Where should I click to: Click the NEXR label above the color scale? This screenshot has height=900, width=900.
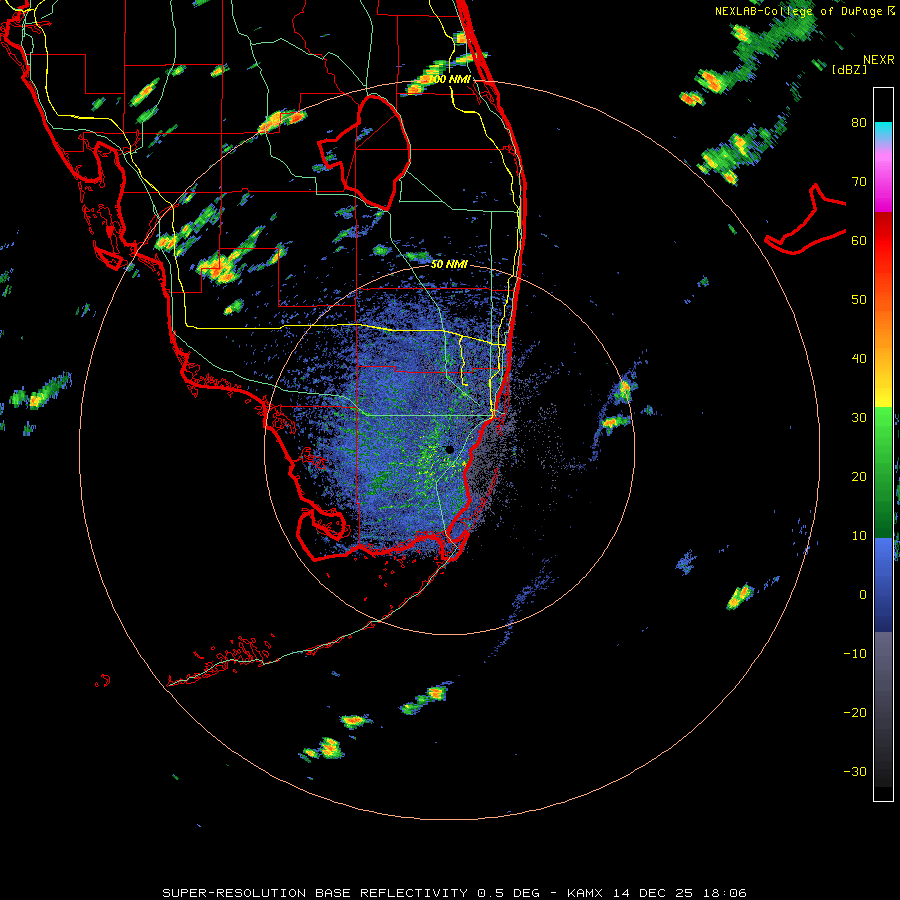tap(878, 60)
